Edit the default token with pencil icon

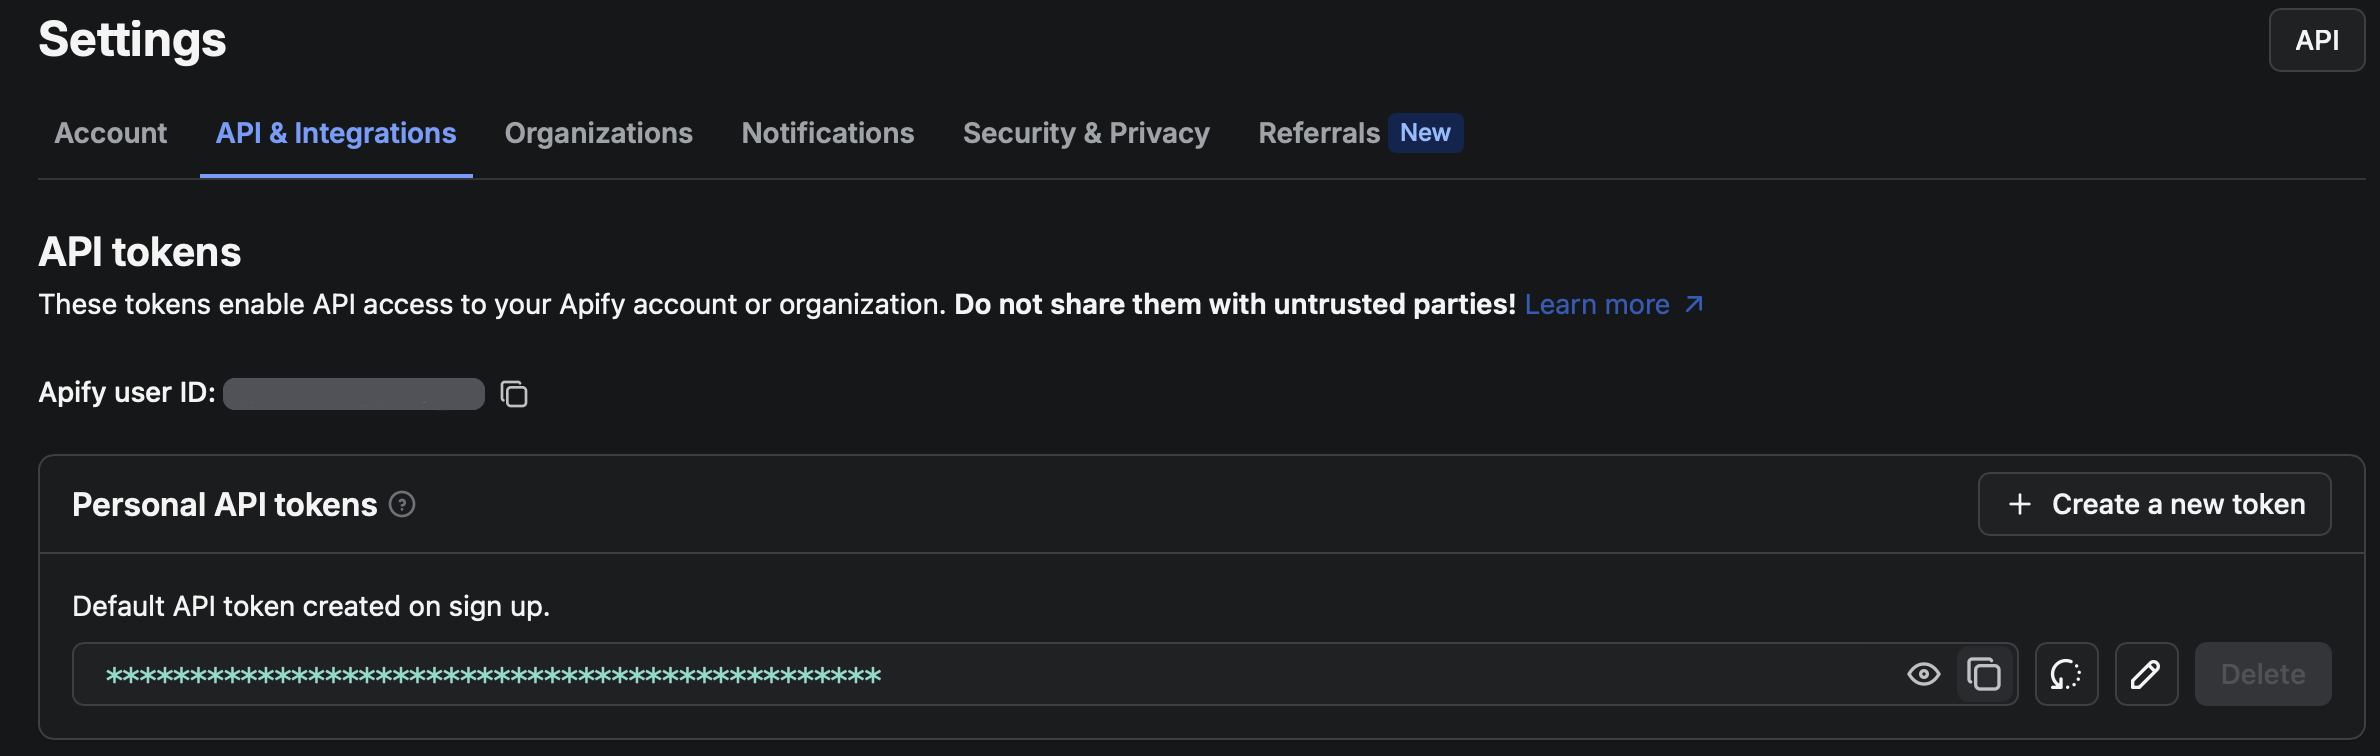[x=2146, y=675]
